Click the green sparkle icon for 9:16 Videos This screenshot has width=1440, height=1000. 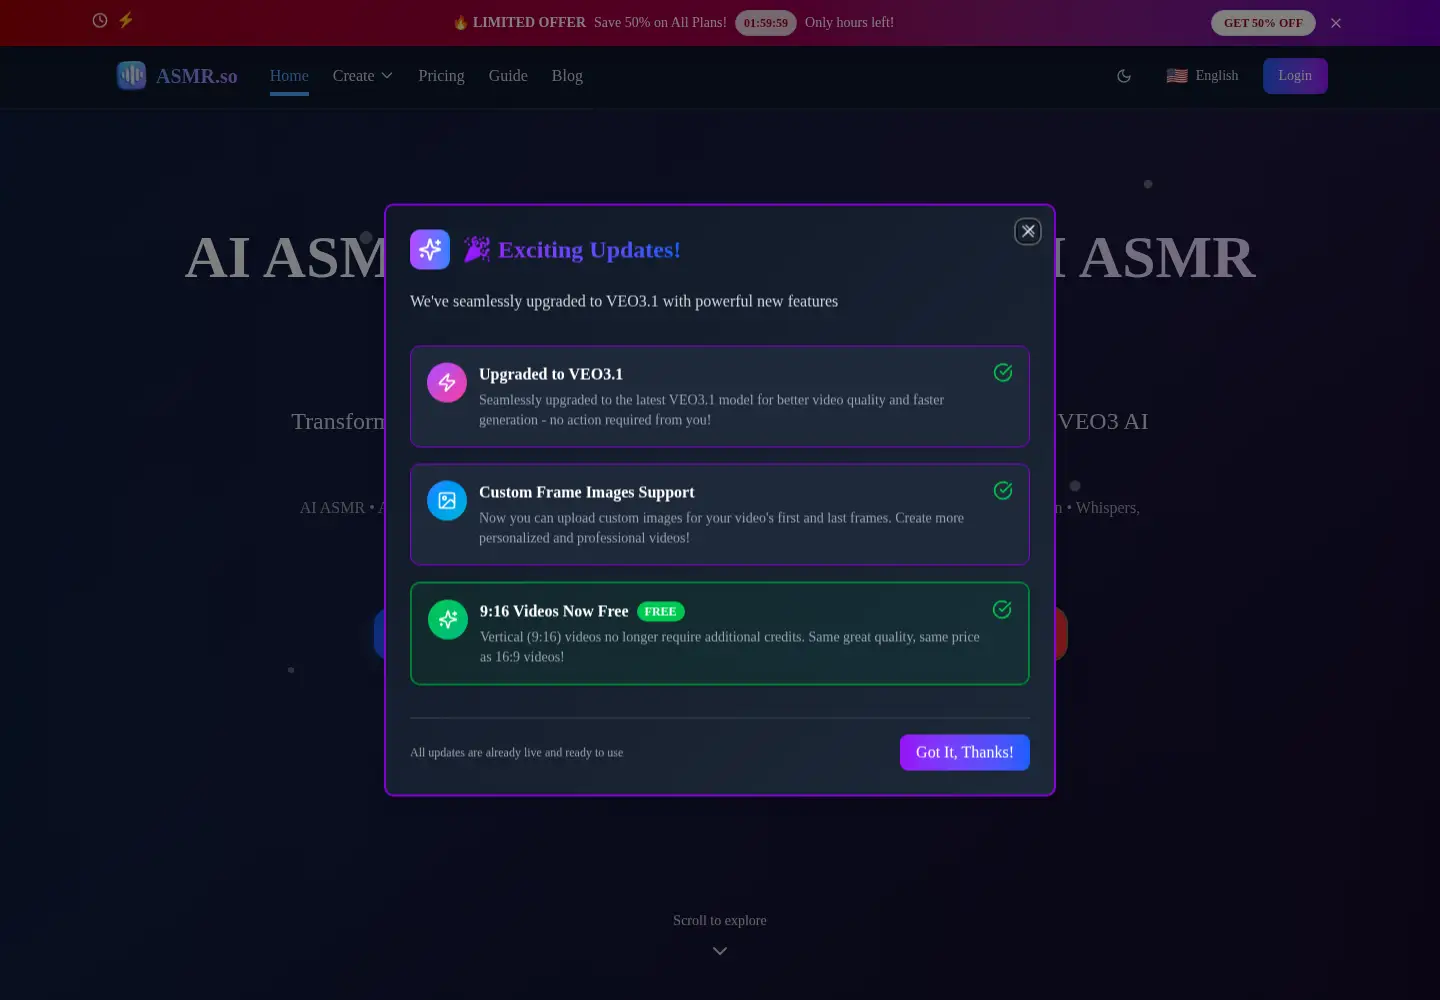[x=448, y=619]
